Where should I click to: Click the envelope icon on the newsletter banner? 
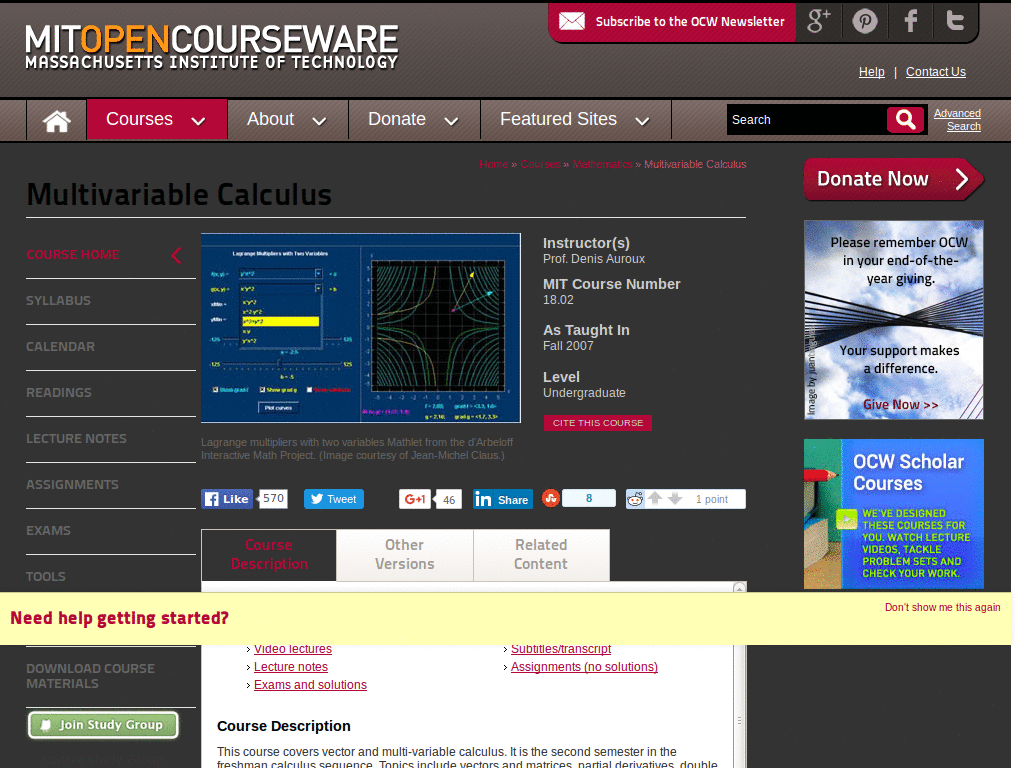(571, 21)
